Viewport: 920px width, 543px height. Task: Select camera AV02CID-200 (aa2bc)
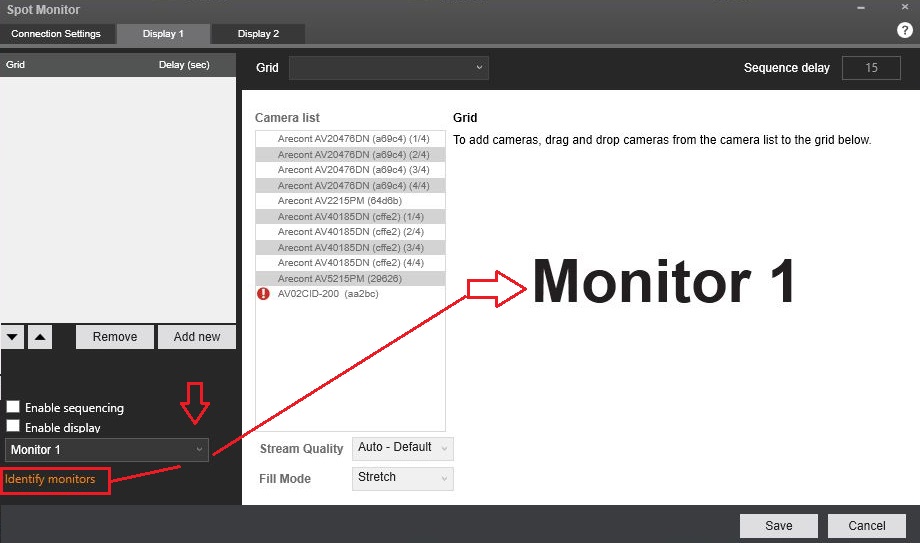pyautogui.click(x=350, y=294)
